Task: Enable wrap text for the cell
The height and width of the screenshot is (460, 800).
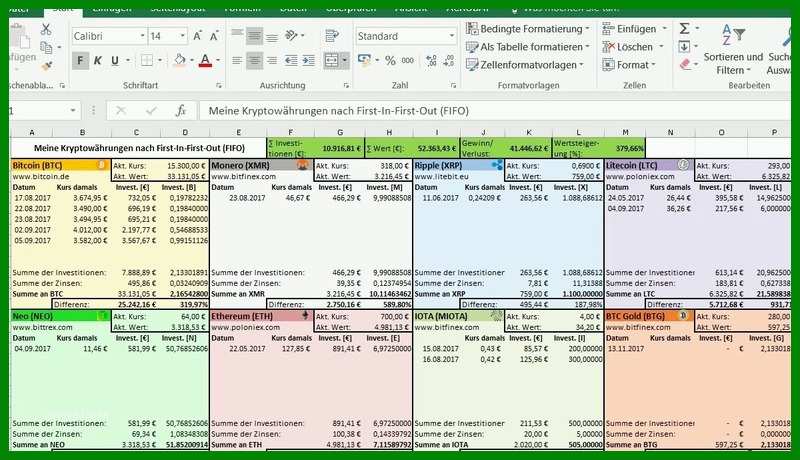Action: pyautogui.click(x=332, y=35)
